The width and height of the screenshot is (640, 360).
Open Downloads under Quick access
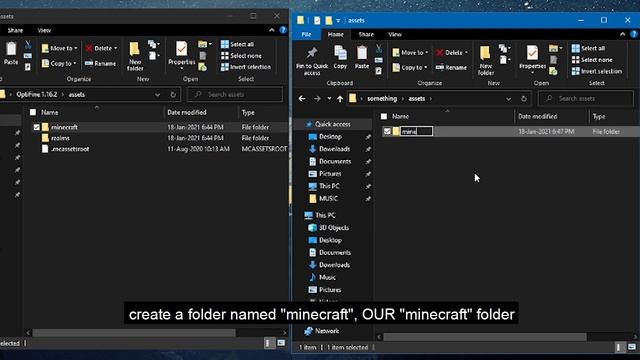[334, 149]
